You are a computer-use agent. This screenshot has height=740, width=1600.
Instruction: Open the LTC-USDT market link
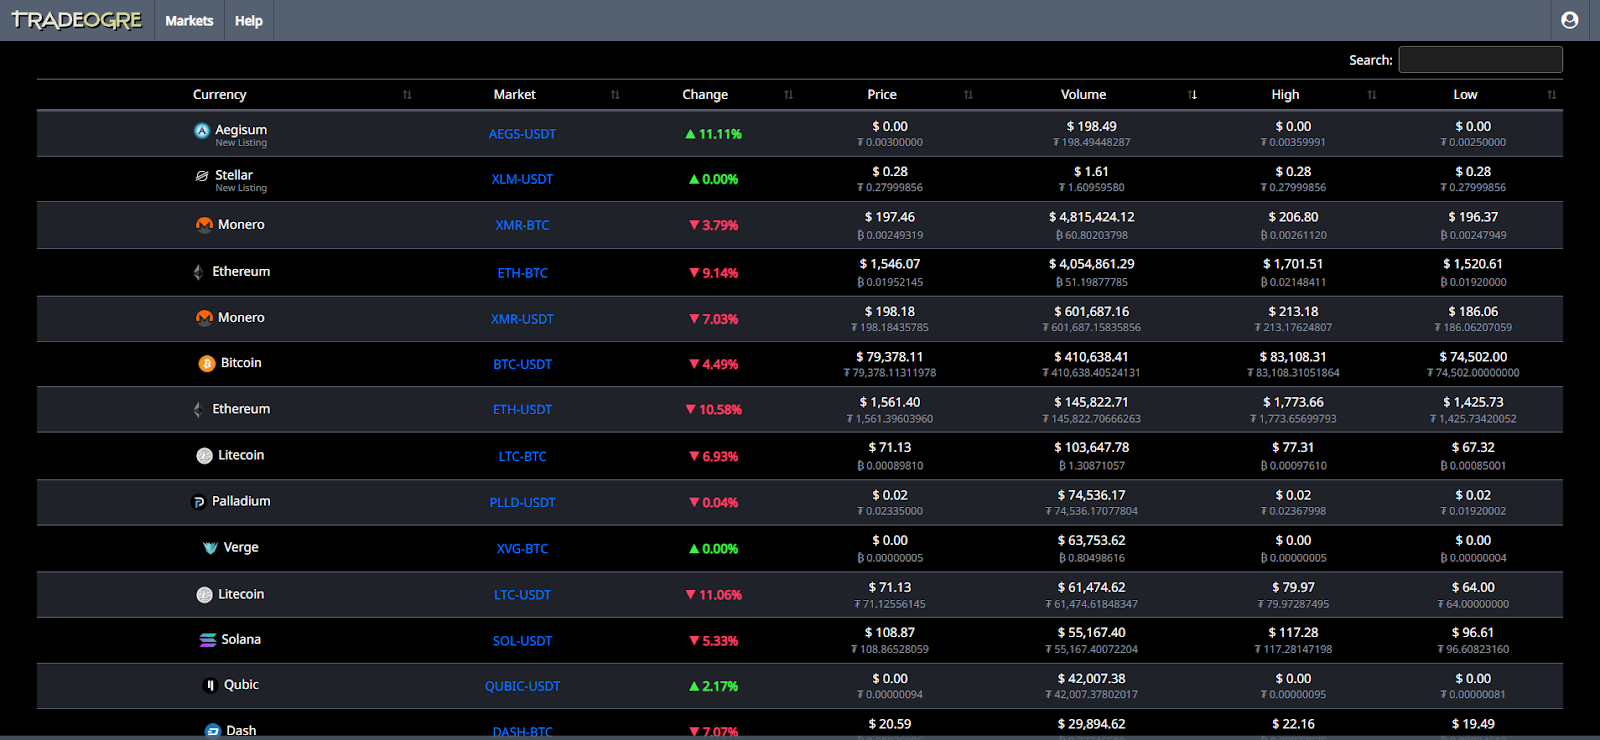(522, 595)
